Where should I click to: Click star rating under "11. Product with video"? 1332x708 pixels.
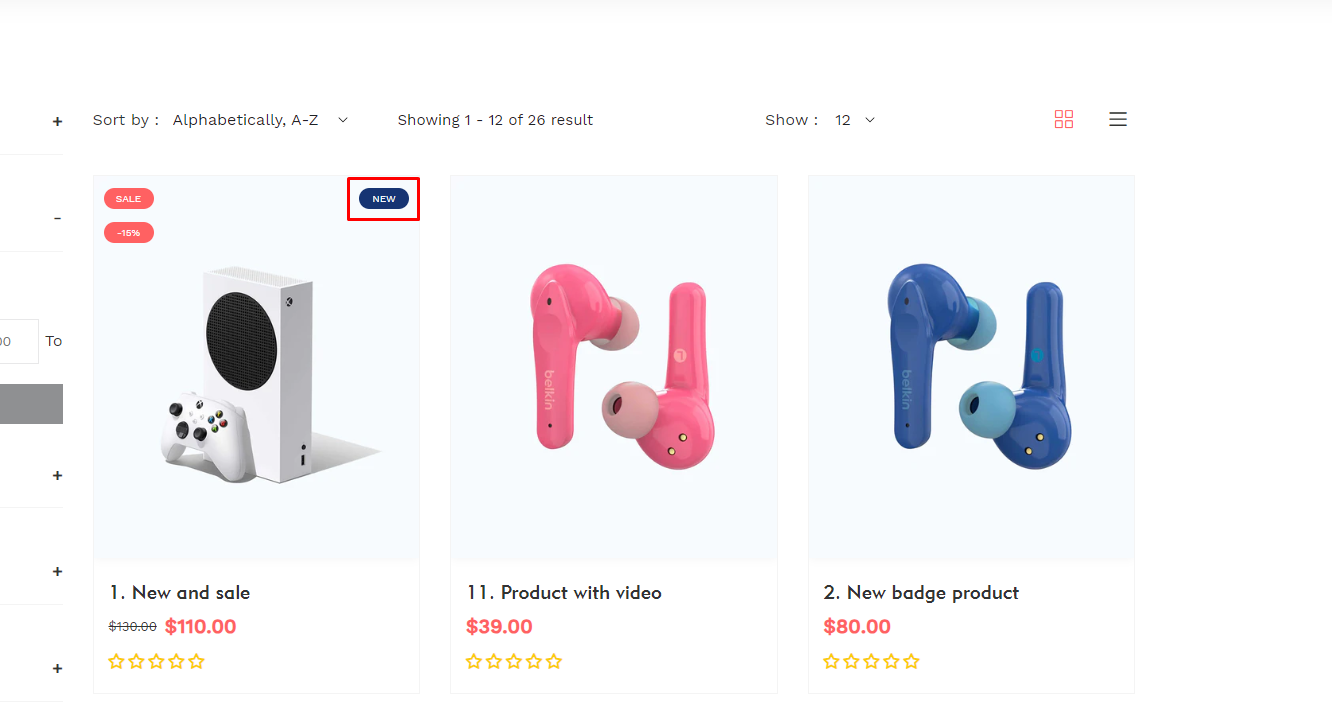[x=514, y=661]
